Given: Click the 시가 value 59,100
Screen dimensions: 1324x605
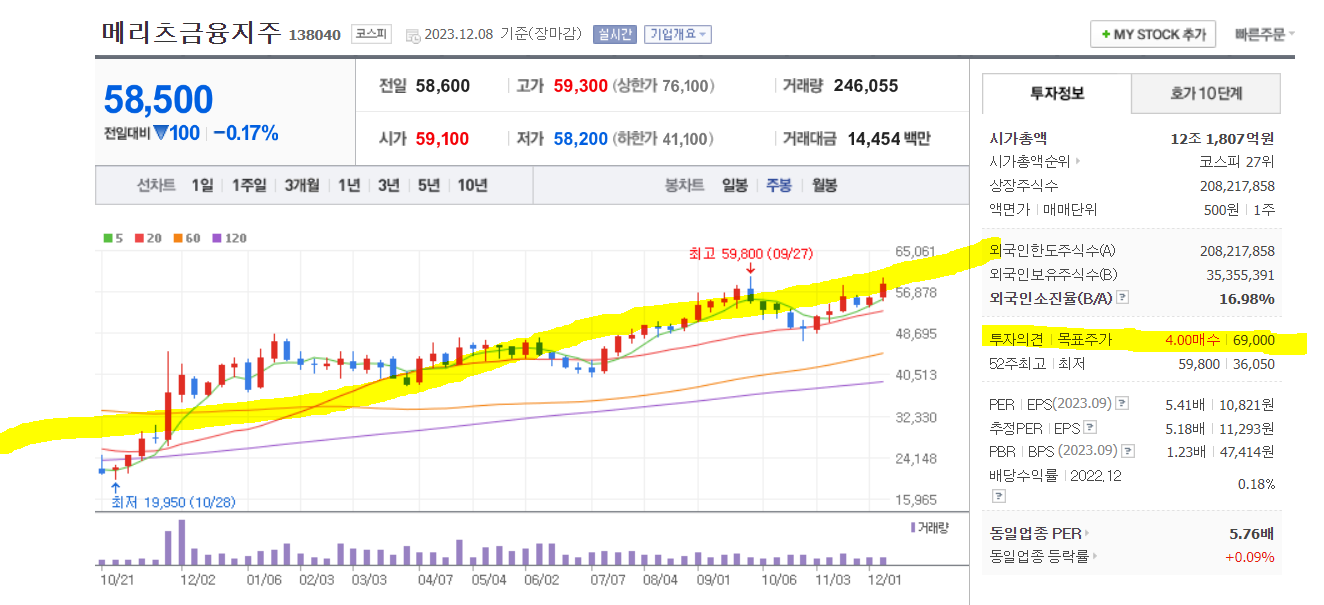Looking at the screenshot, I should tap(442, 139).
